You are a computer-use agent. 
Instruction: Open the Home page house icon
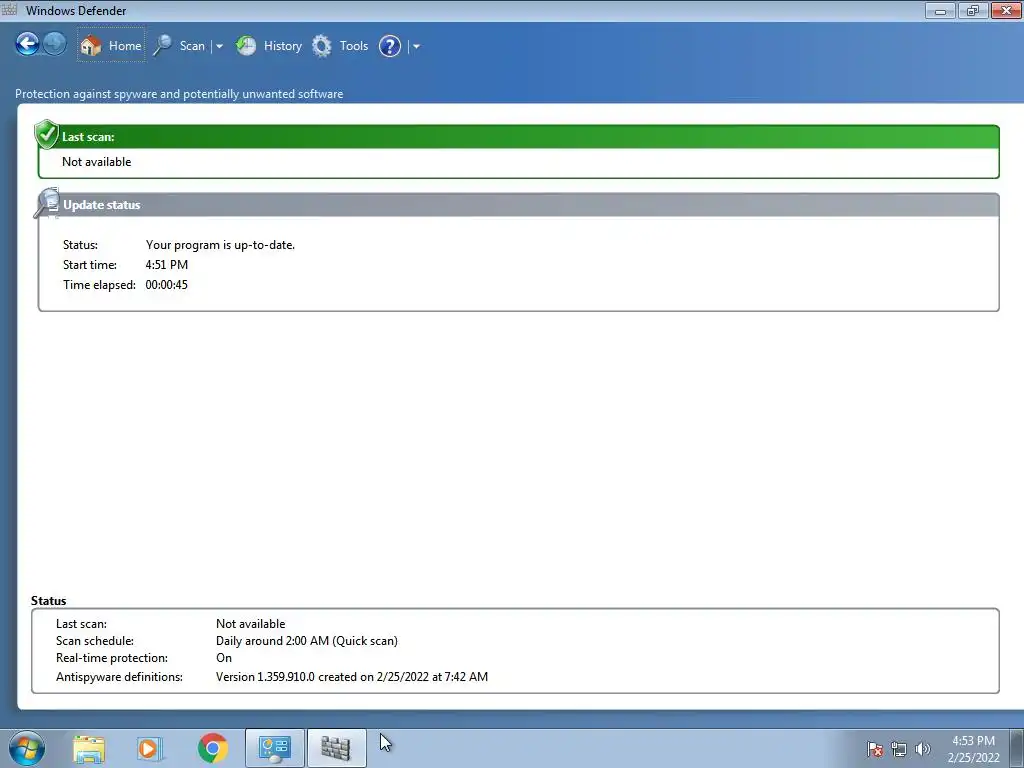[91, 46]
